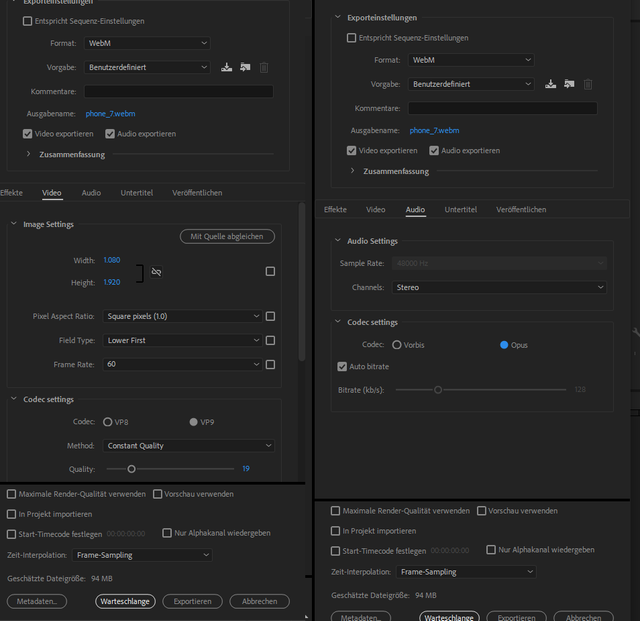Open Zeit-Interpolation dropdown in right panel

tap(466, 572)
